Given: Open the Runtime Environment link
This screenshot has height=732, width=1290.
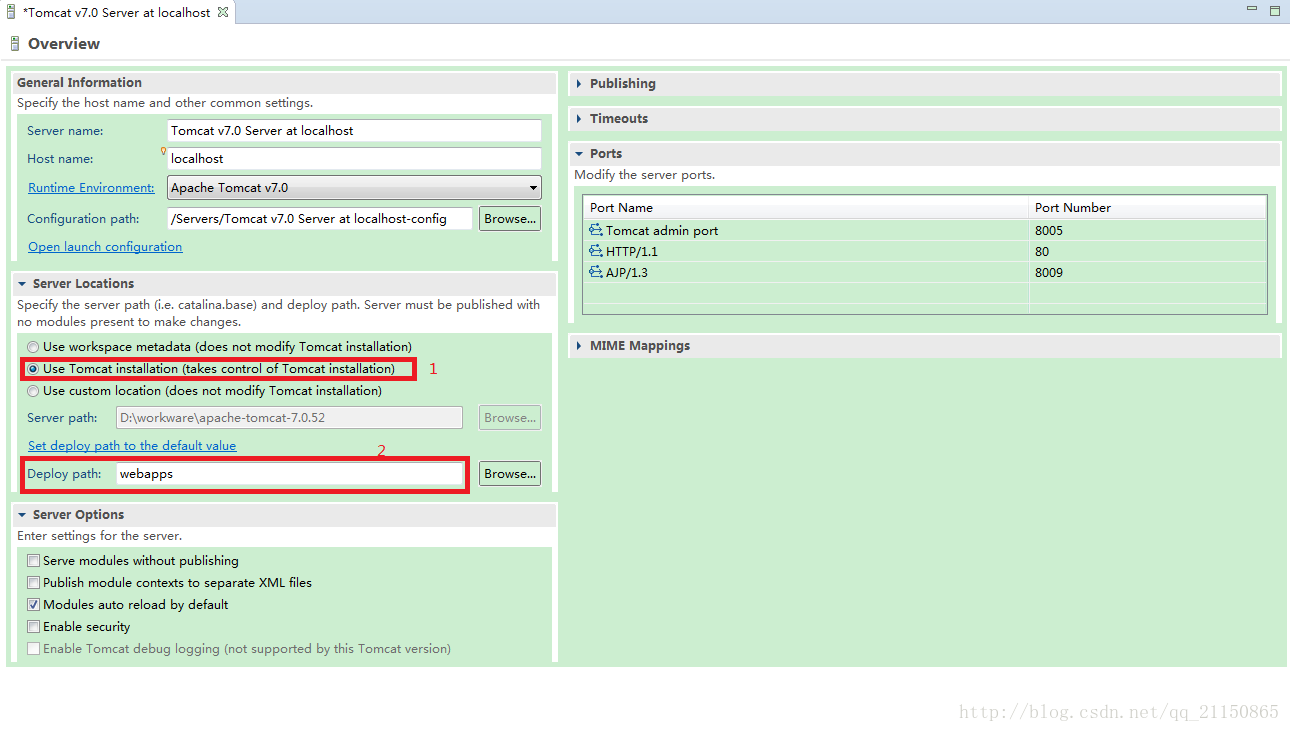Looking at the screenshot, I should pos(91,188).
